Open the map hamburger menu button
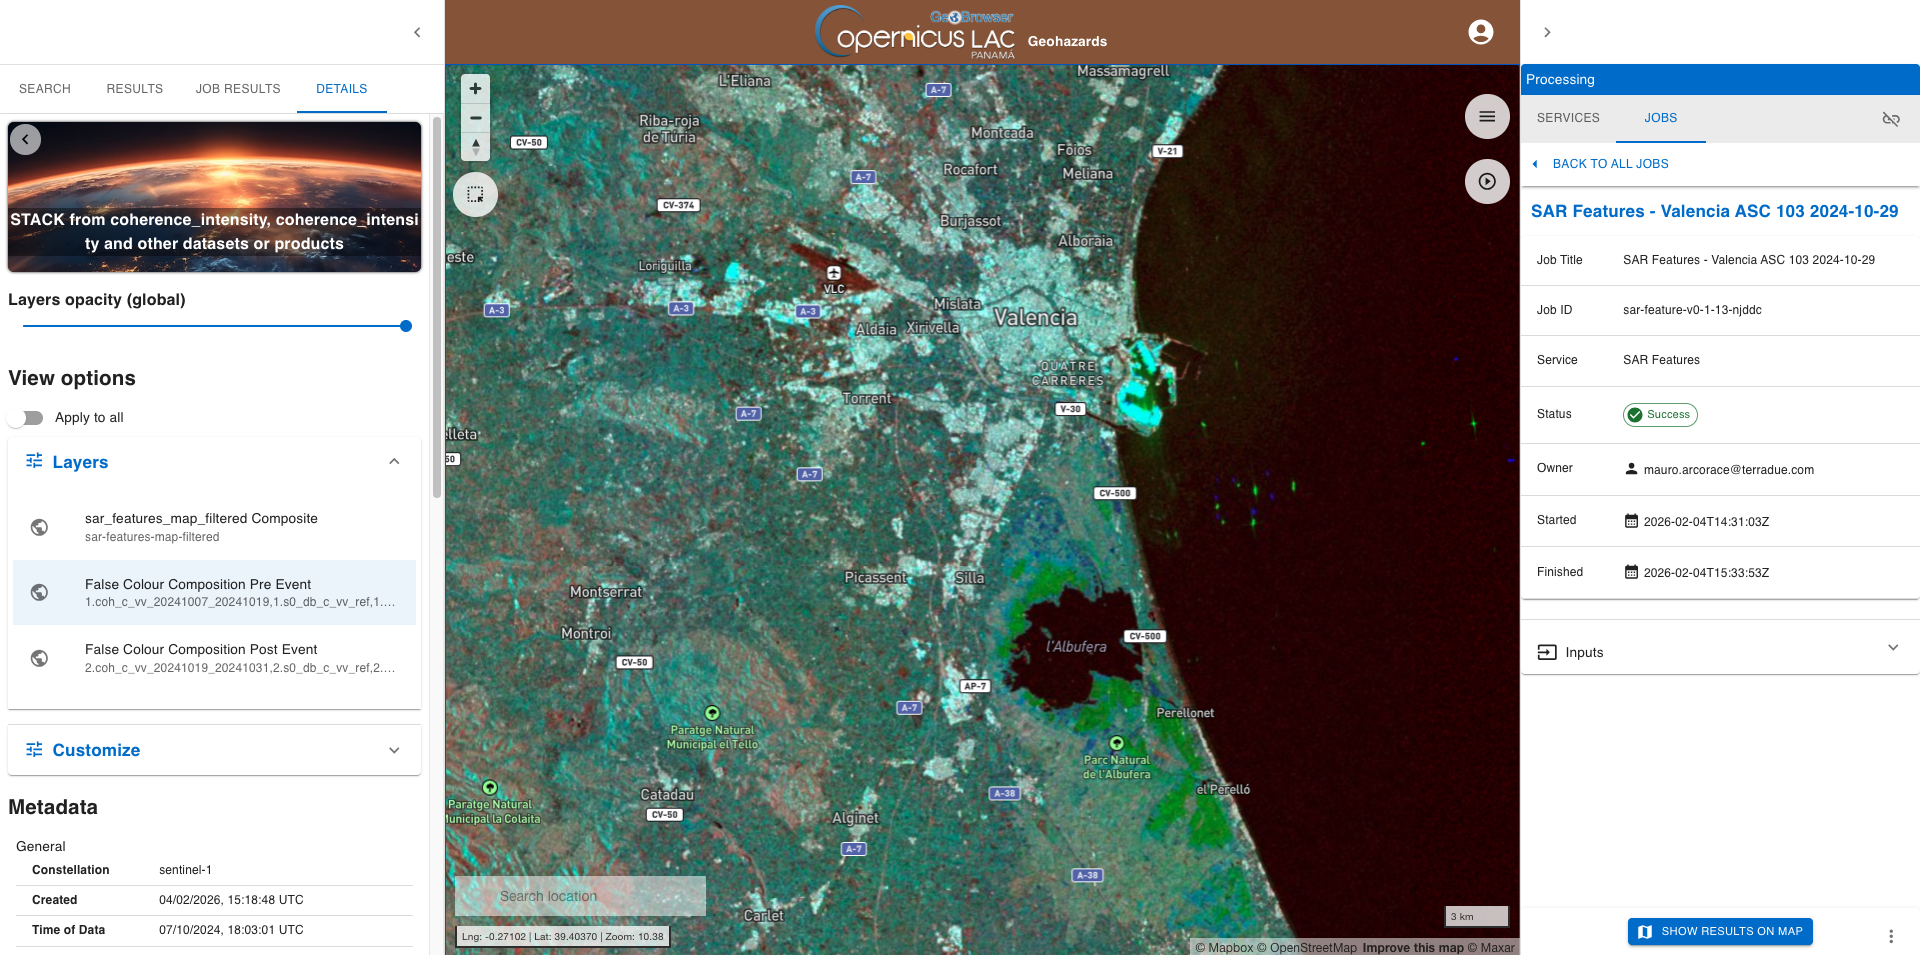The height and width of the screenshot is (955, 1920). (x=1487, y=117)
